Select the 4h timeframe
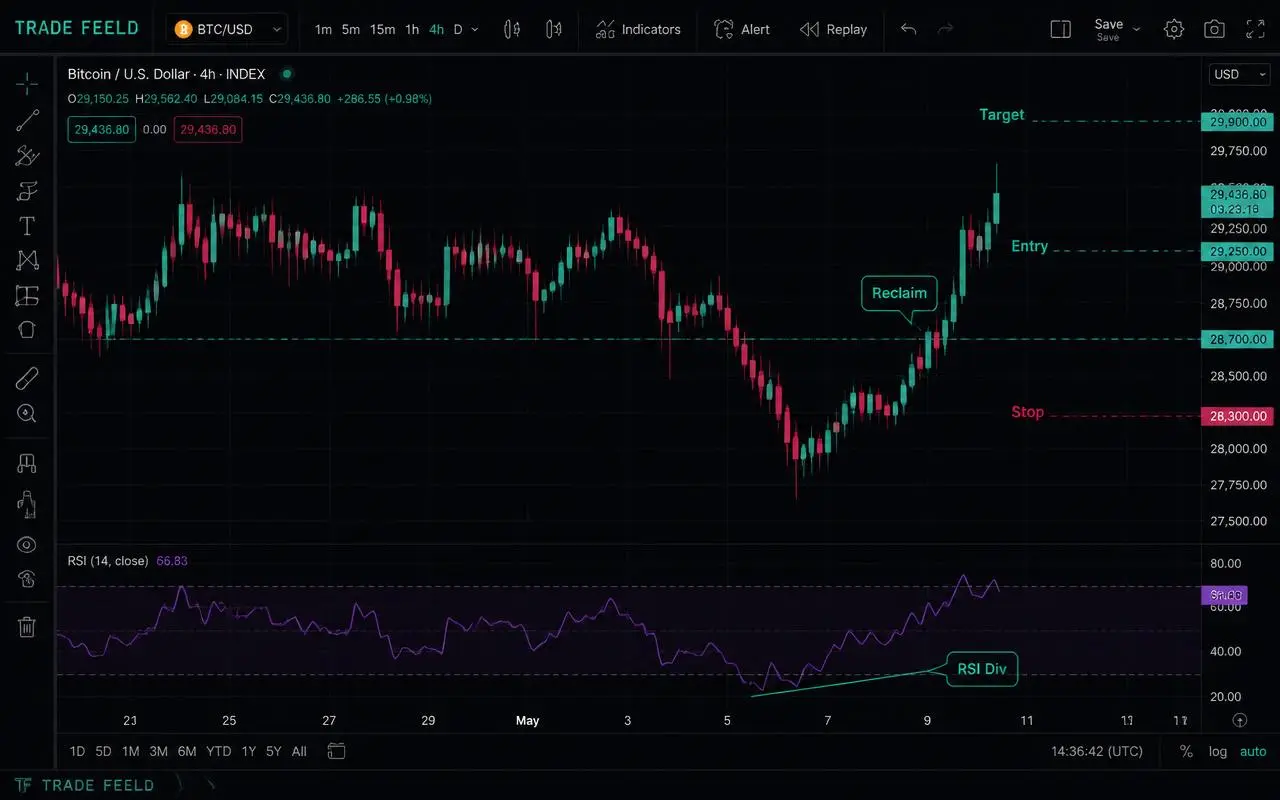Viewport: 1280px width, 800px height. [x=436, y=29]
